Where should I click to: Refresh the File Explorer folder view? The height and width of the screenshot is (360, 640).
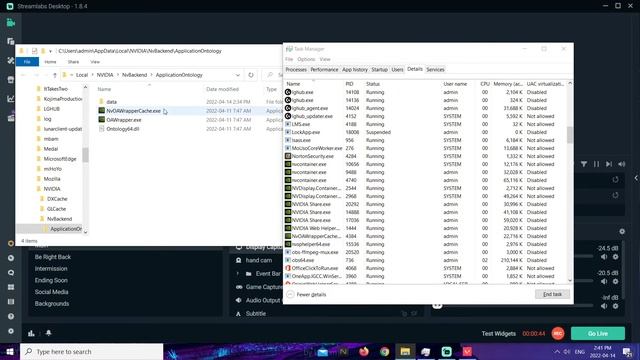251,75
